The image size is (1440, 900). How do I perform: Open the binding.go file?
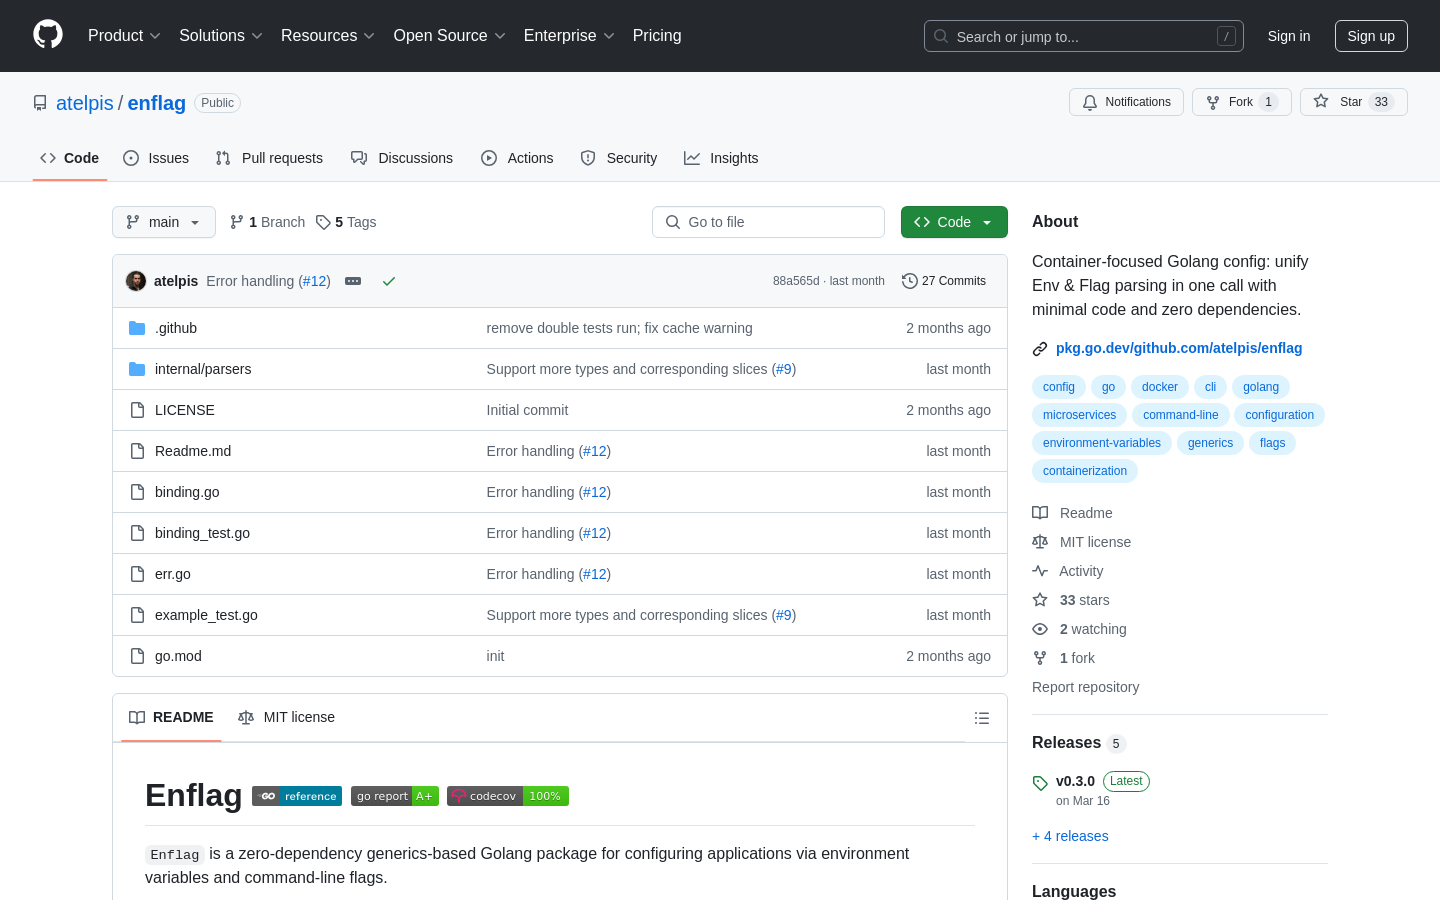[187, 492]
